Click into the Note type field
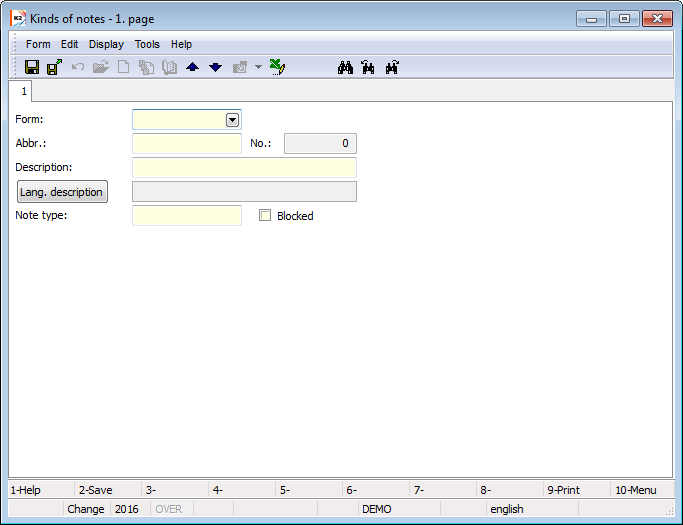 tap(187, 215)
